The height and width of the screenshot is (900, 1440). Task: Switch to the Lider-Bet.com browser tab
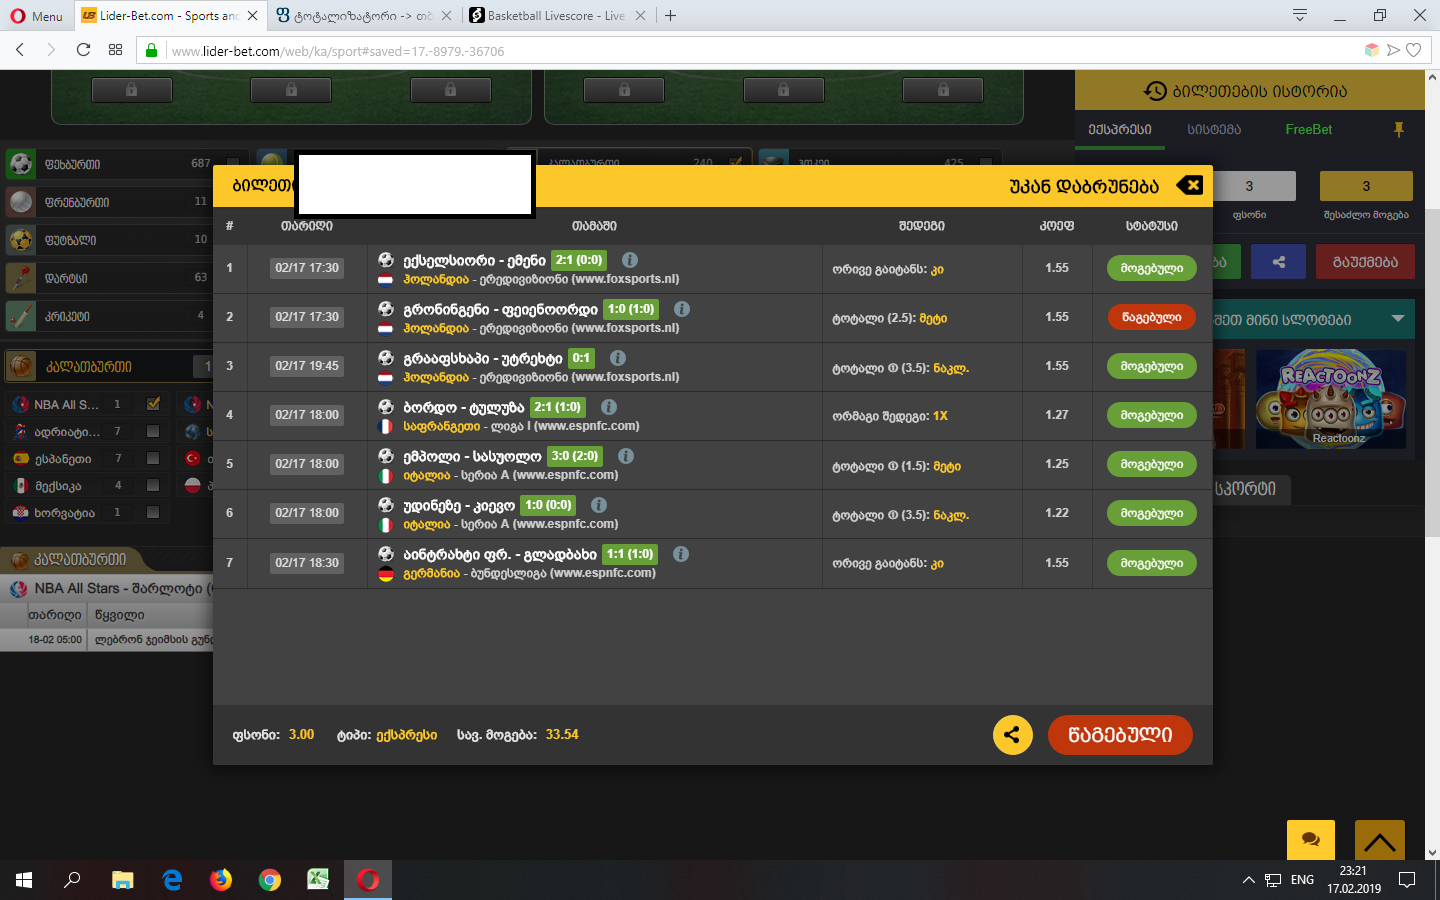(168, 15)
